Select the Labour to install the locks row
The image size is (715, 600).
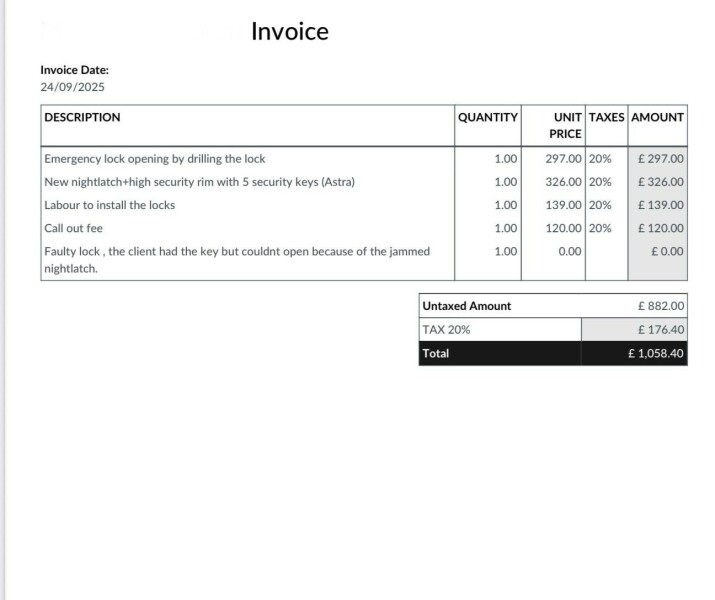click(109, 205)
